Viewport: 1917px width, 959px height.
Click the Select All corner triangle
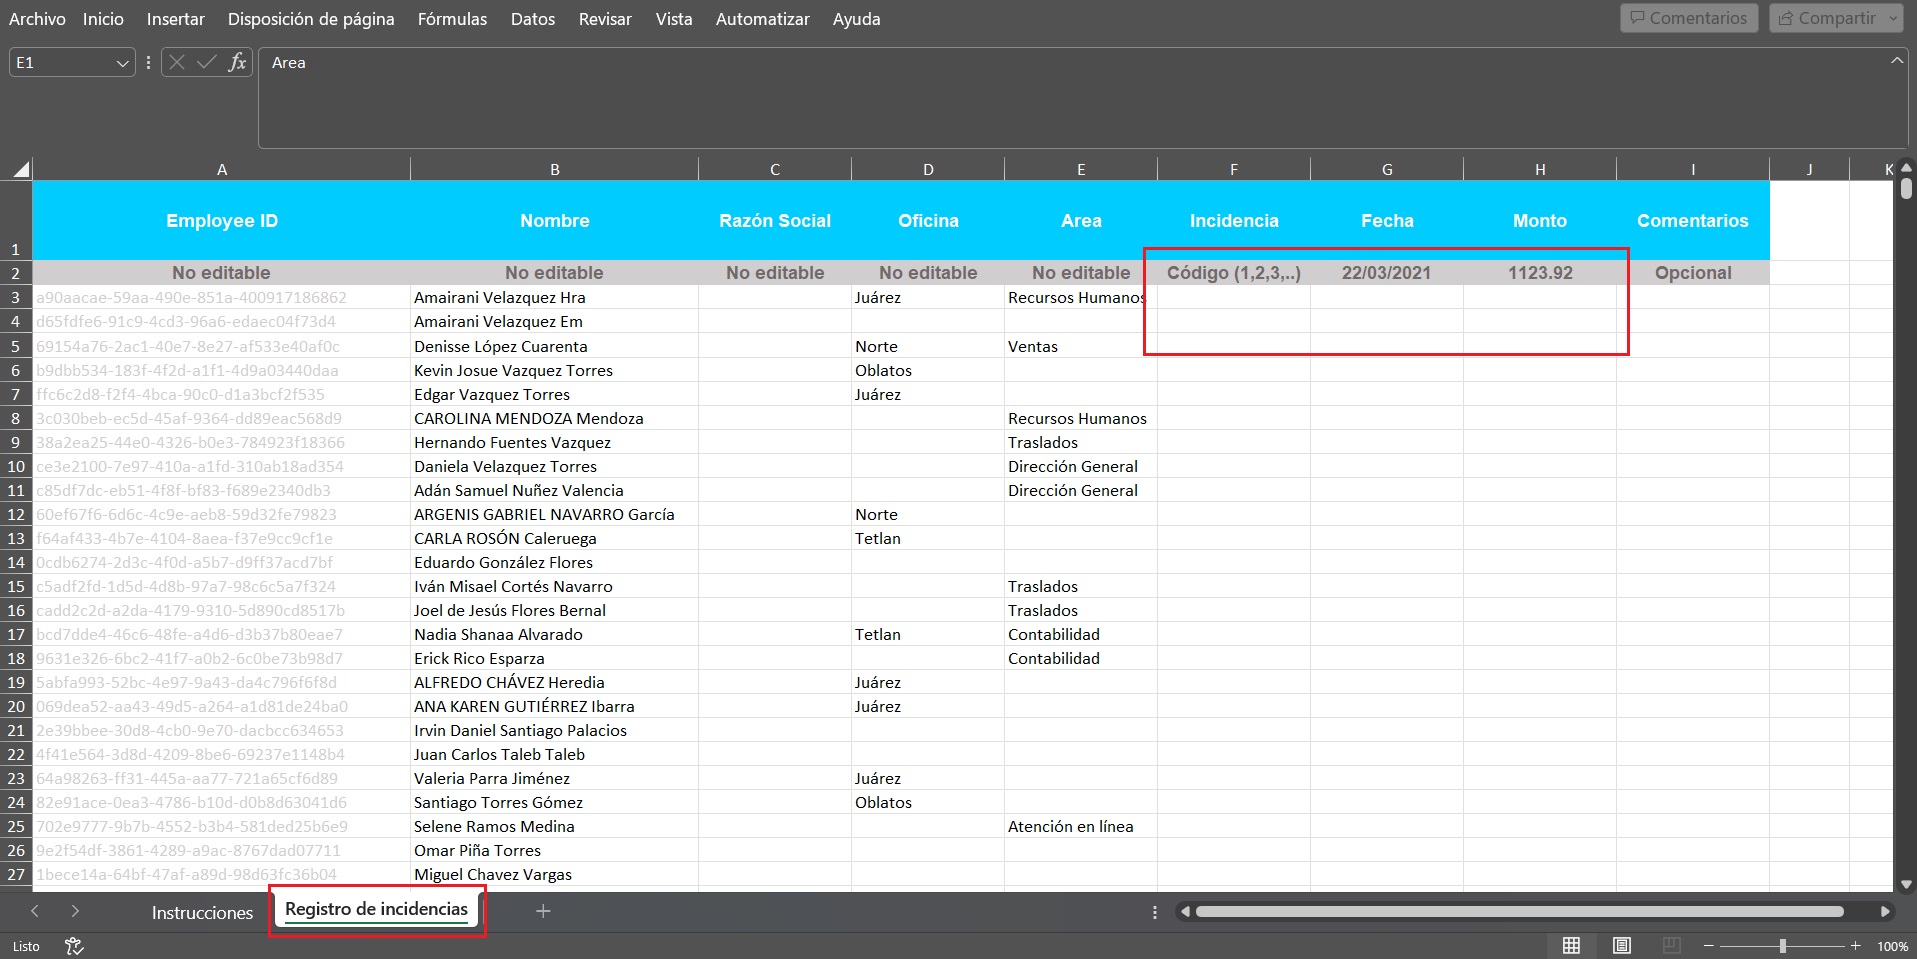20,170
